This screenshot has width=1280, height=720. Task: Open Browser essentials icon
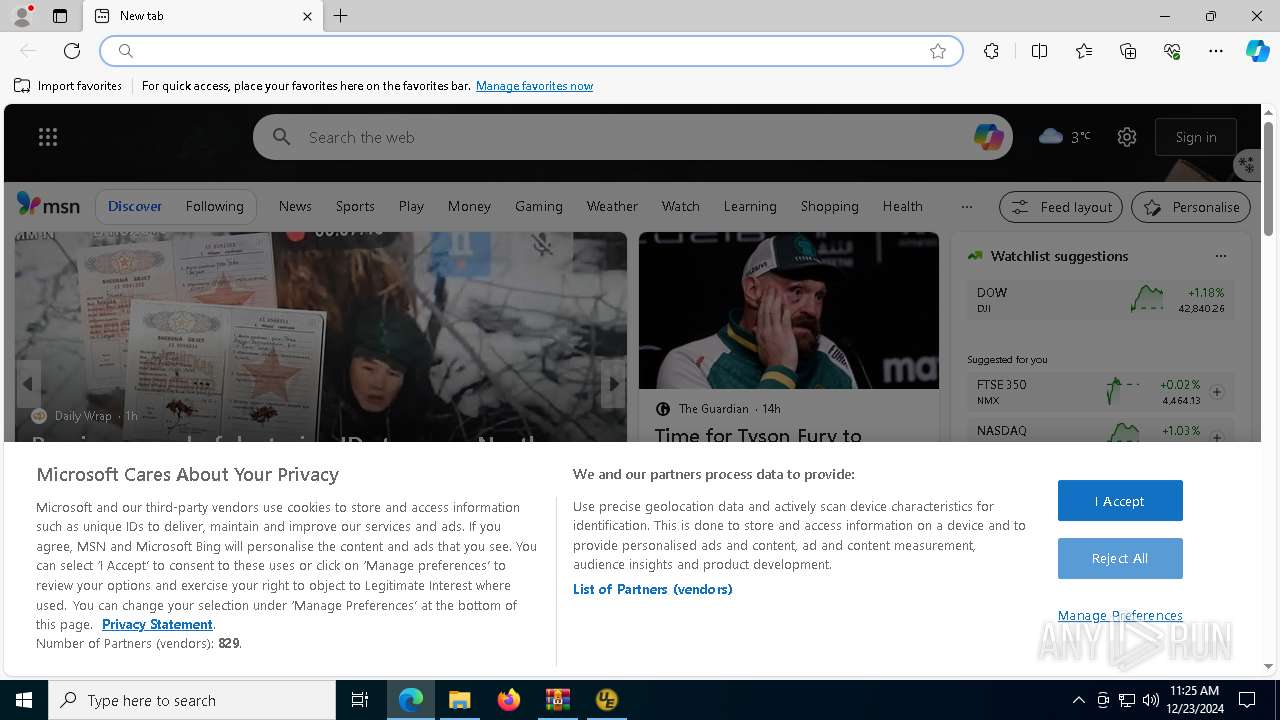coord(1172,51)
